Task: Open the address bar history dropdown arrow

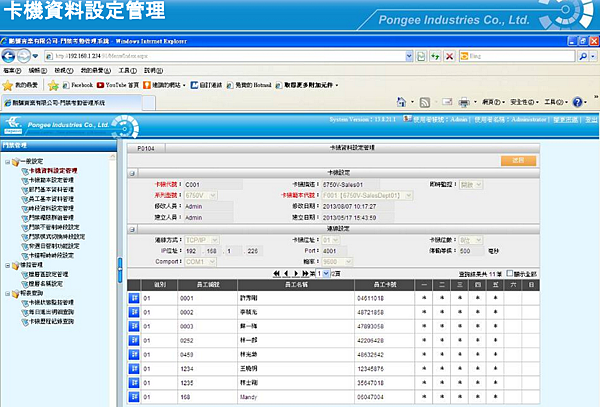Action: (x=409, y=56)
